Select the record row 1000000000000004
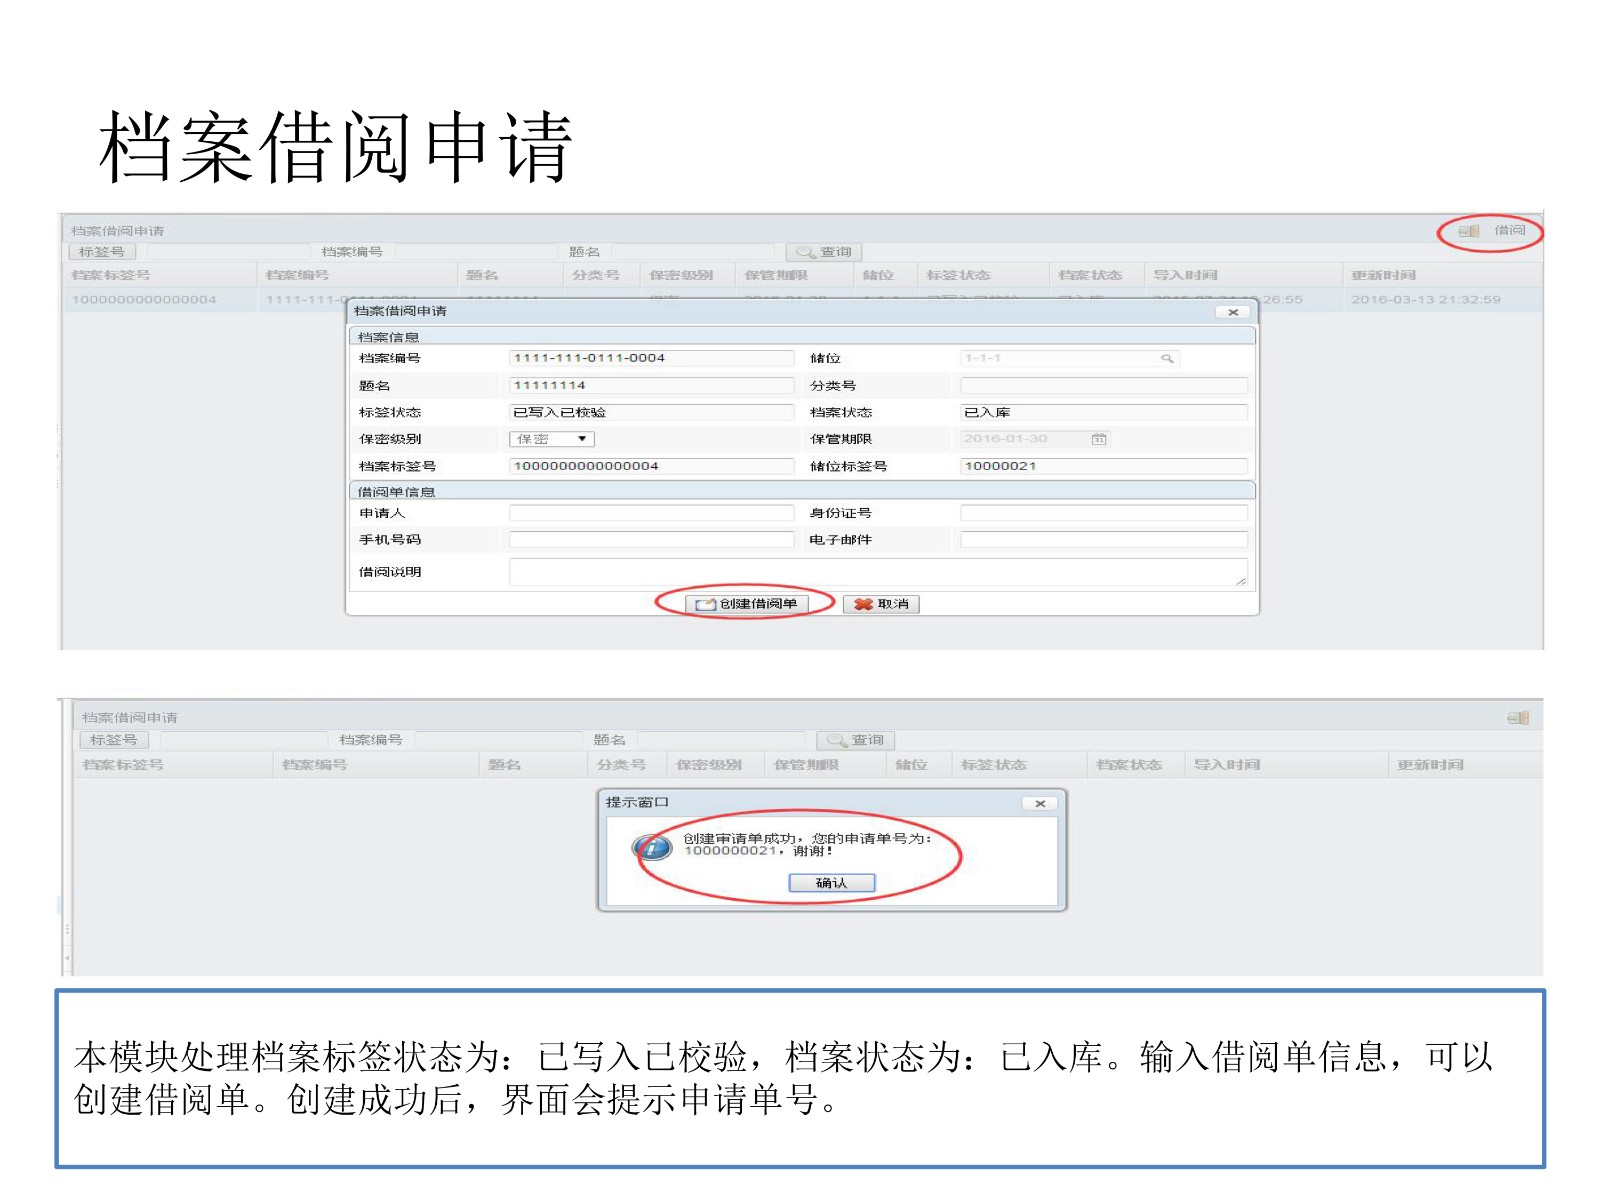The width and height of the screenshot is (1600, 1200). coord(145,300)
